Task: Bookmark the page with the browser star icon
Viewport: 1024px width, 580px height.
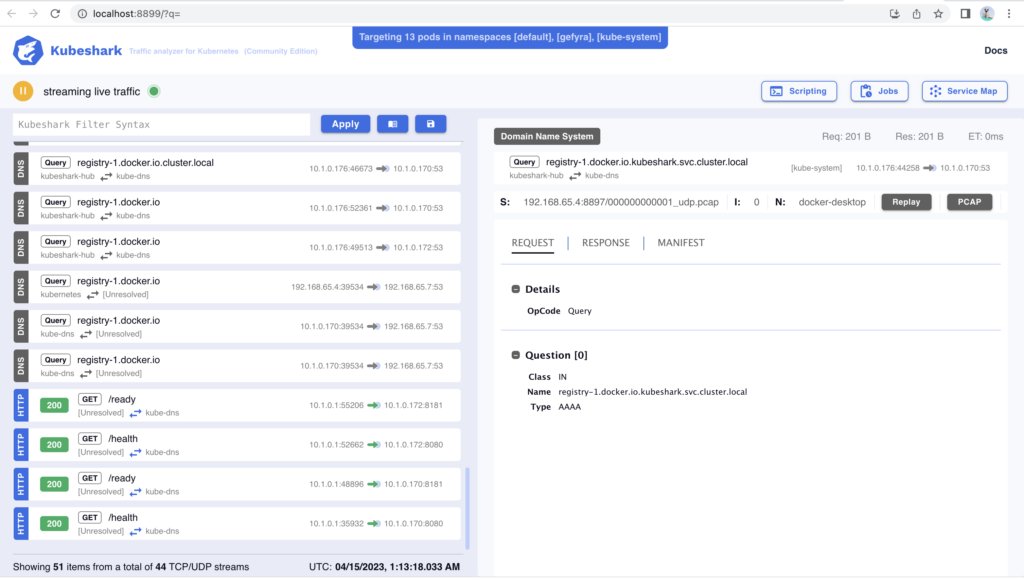Action: [937, 15]
